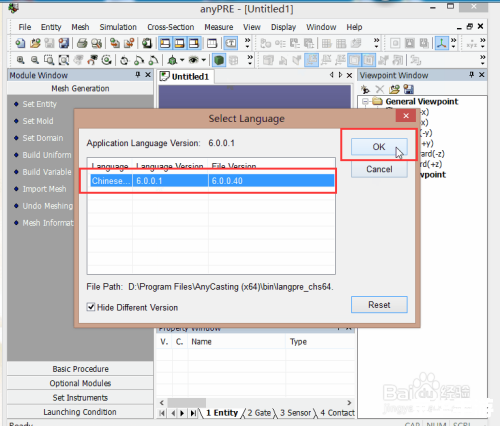
Task: Open the Simulation menu
Action: pyautogui.click(x=118, y=27)
